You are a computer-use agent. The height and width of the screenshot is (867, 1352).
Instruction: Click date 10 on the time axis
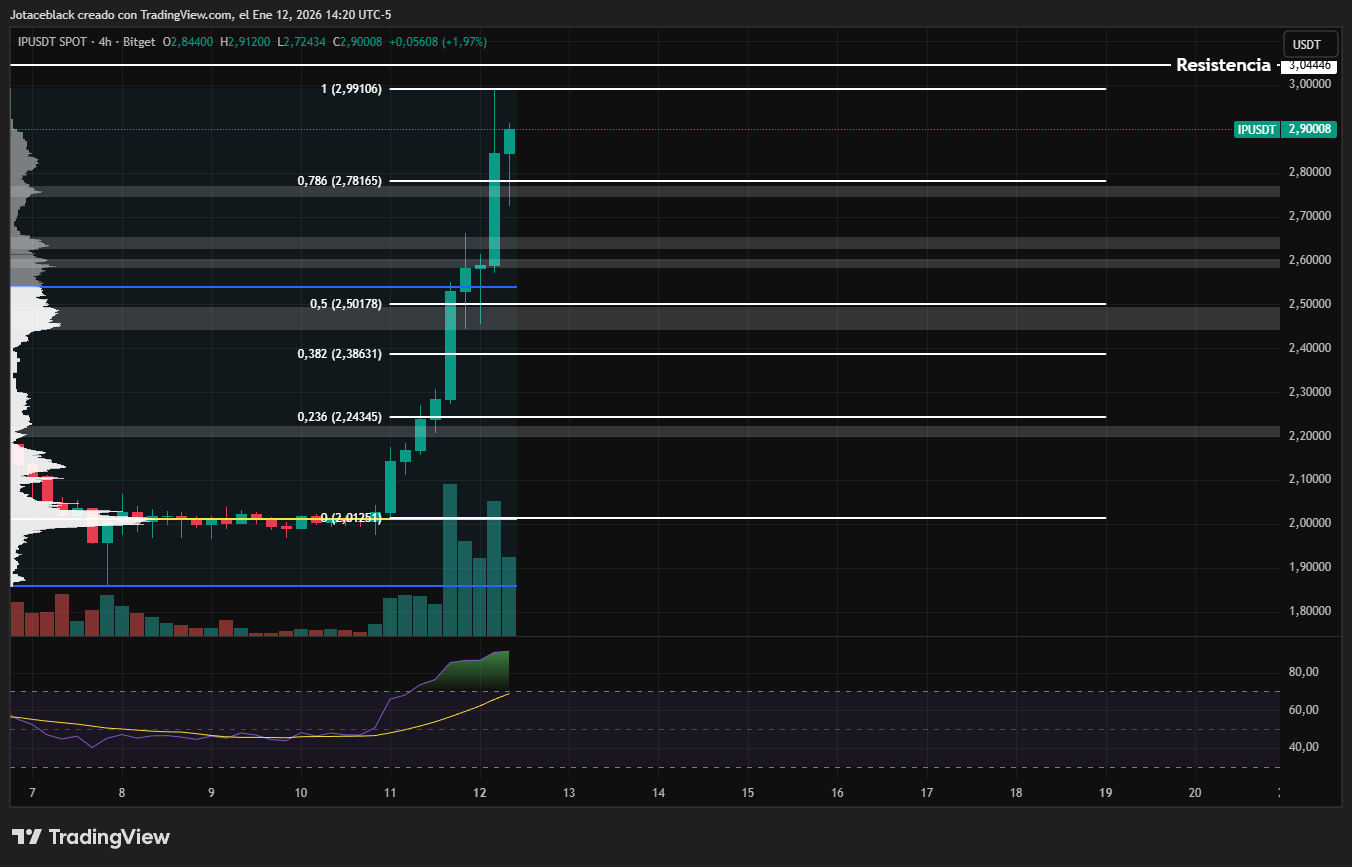(301, 793)
